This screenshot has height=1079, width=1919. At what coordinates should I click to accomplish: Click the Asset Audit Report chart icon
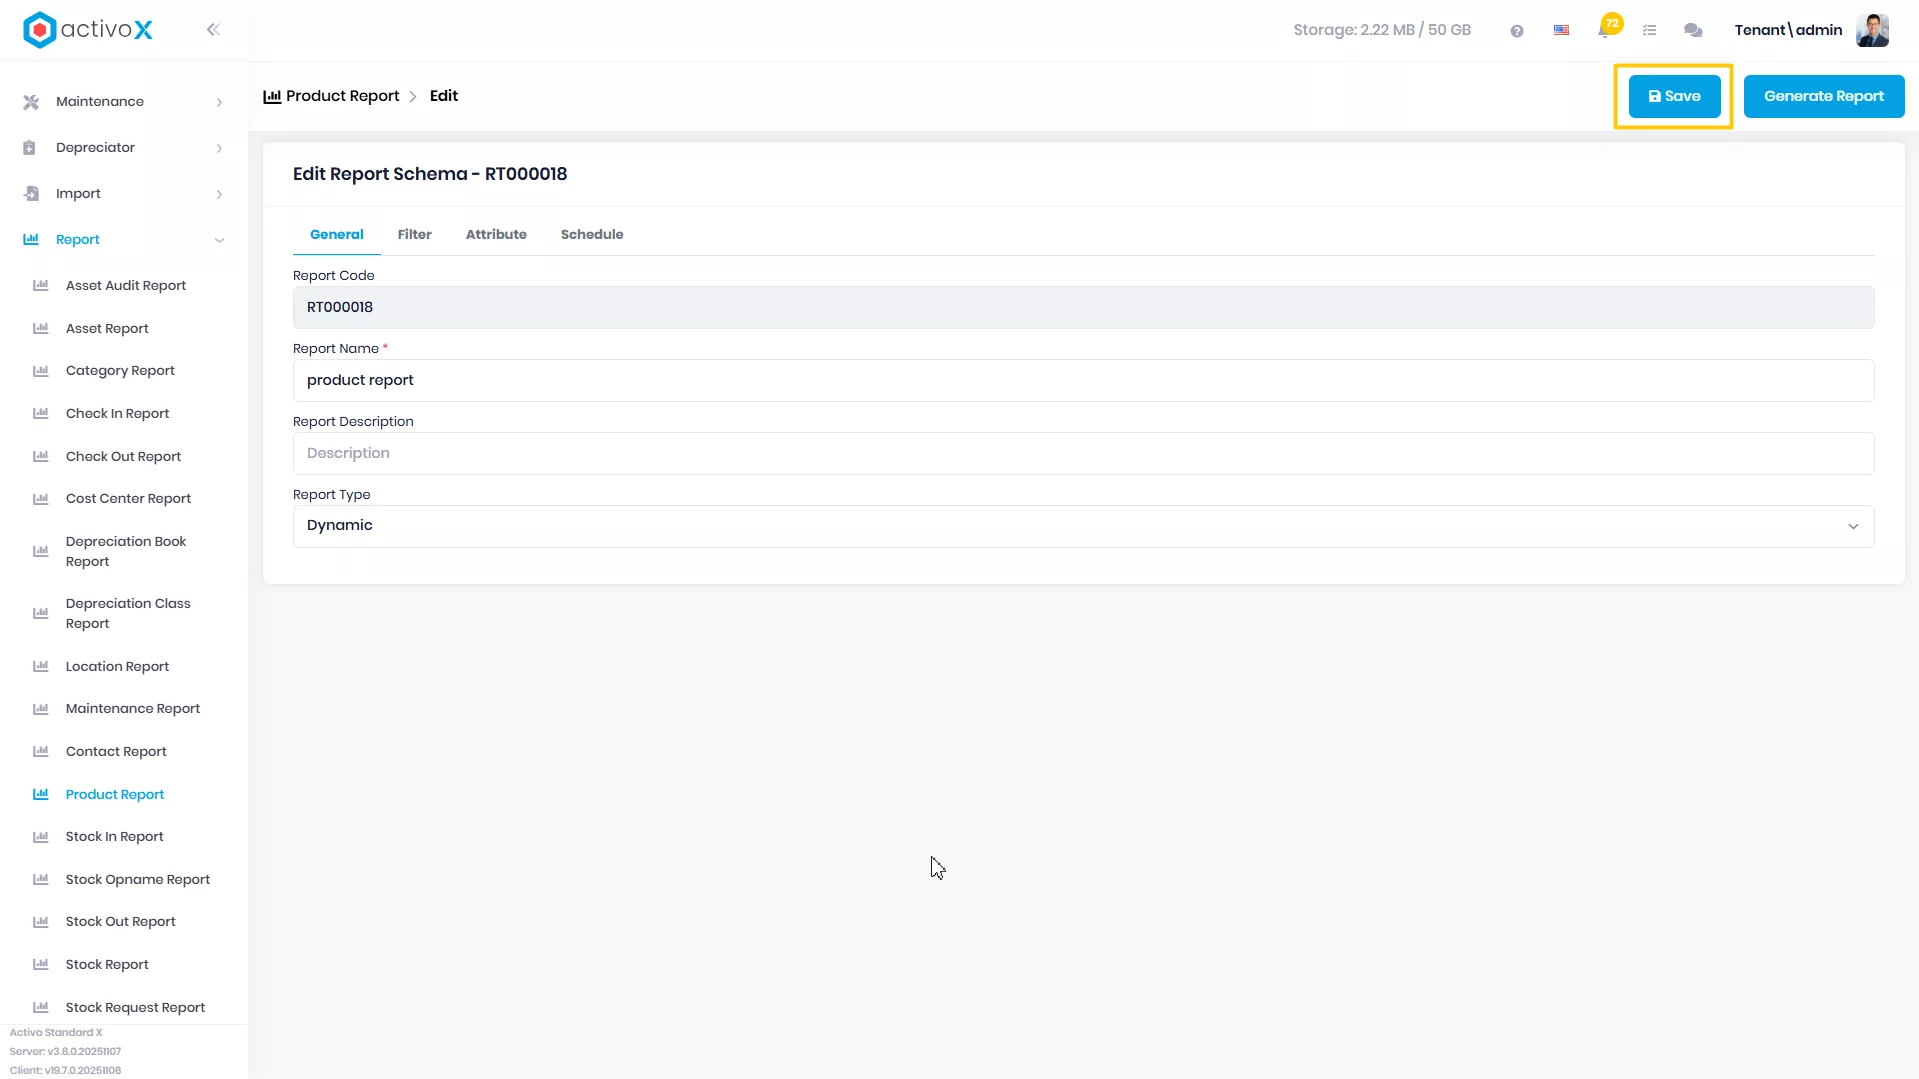[41, 286]
